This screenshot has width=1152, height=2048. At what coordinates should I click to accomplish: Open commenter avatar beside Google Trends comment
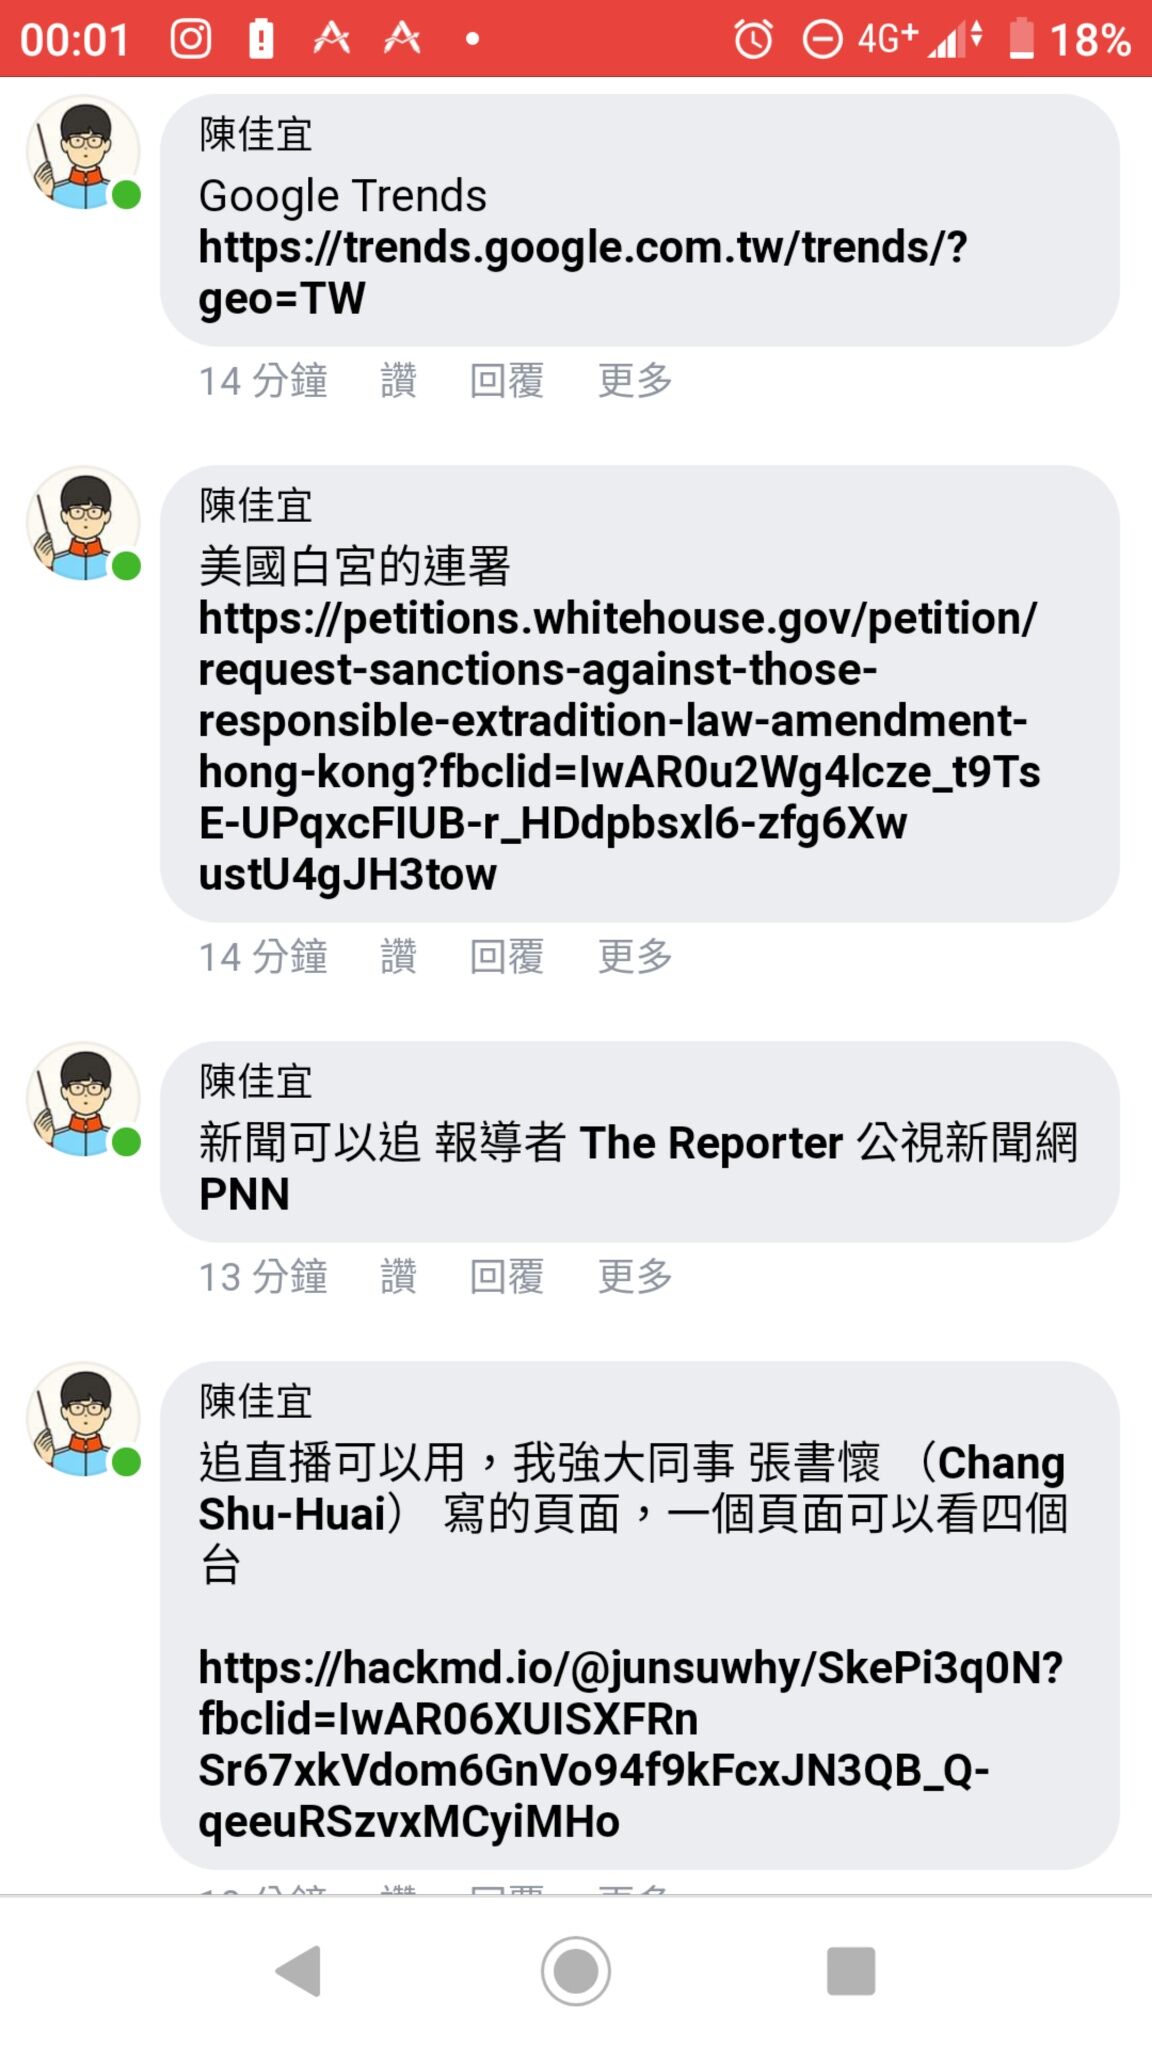click(84, 152)
